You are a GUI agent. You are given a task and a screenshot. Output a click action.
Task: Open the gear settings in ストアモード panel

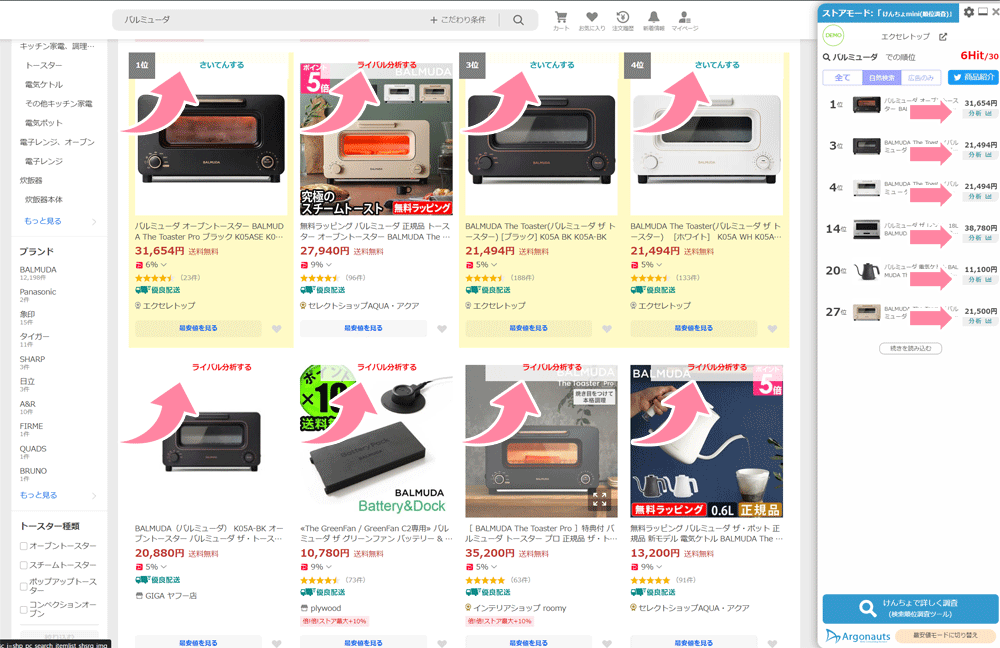[969, 12]
